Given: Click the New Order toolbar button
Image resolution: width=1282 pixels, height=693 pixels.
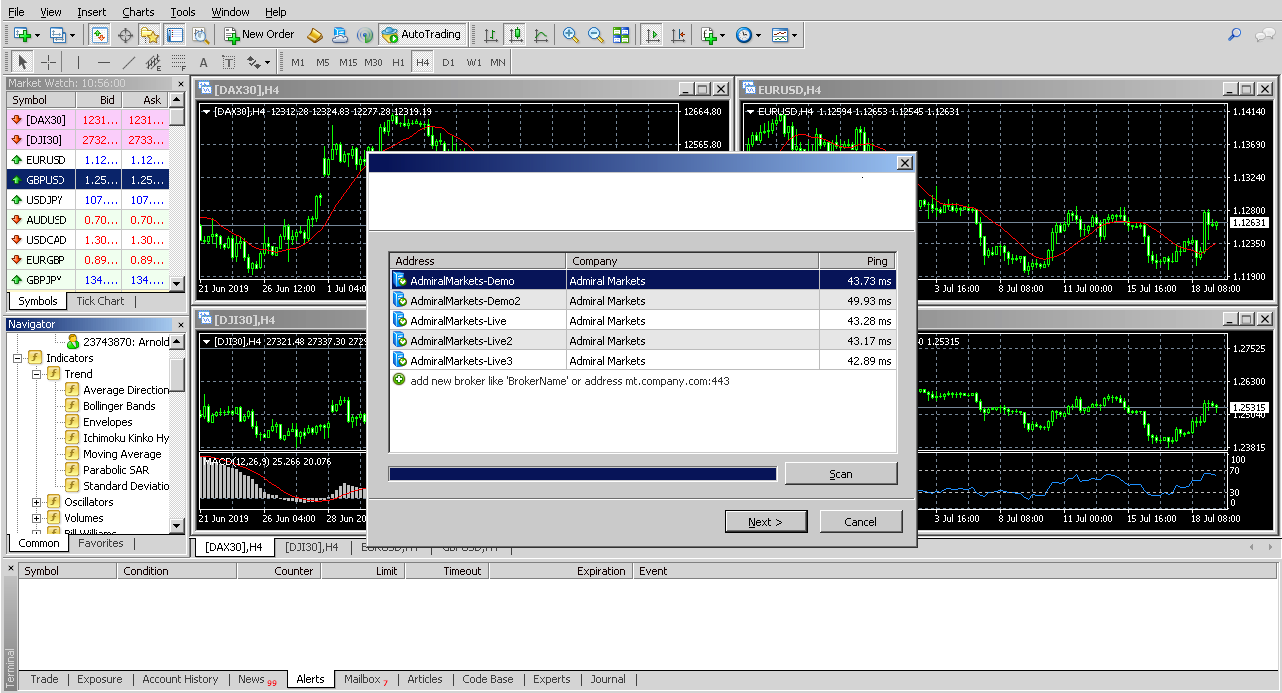Looking at the screenshot, I should point(259,35).
